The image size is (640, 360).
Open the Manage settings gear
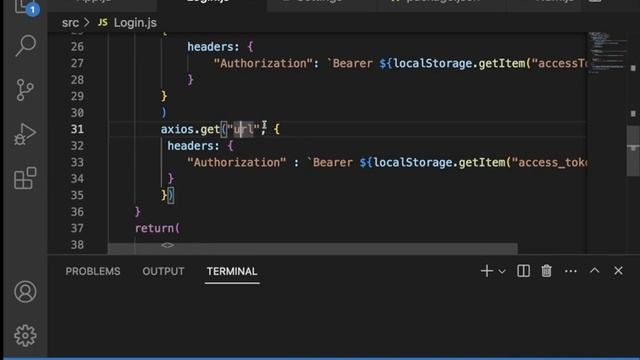click(x=25, y=336)
